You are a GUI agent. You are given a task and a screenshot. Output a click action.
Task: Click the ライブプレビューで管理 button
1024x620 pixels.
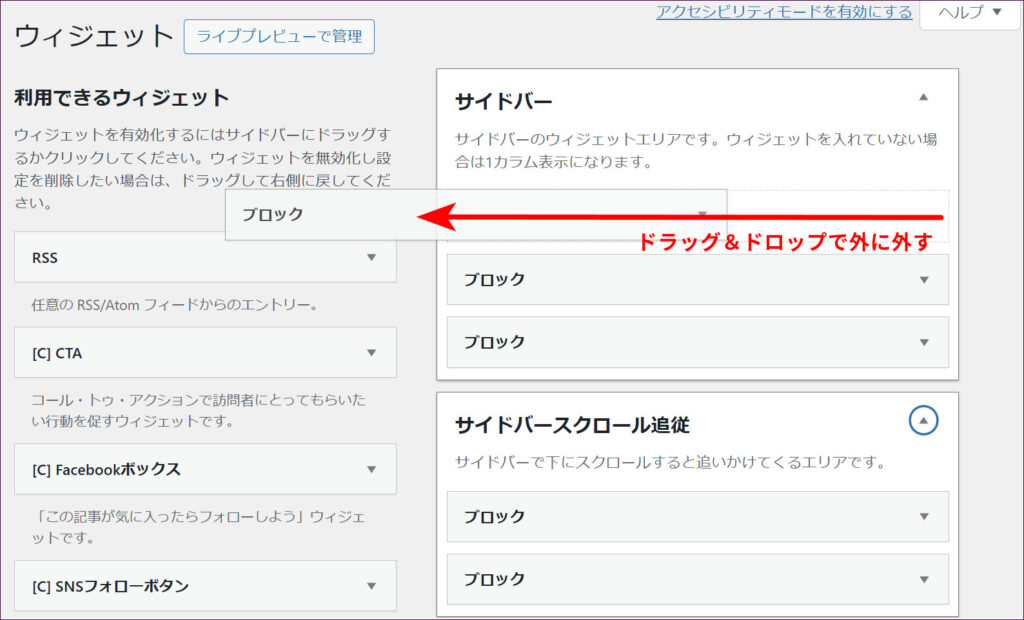[279, 37]
